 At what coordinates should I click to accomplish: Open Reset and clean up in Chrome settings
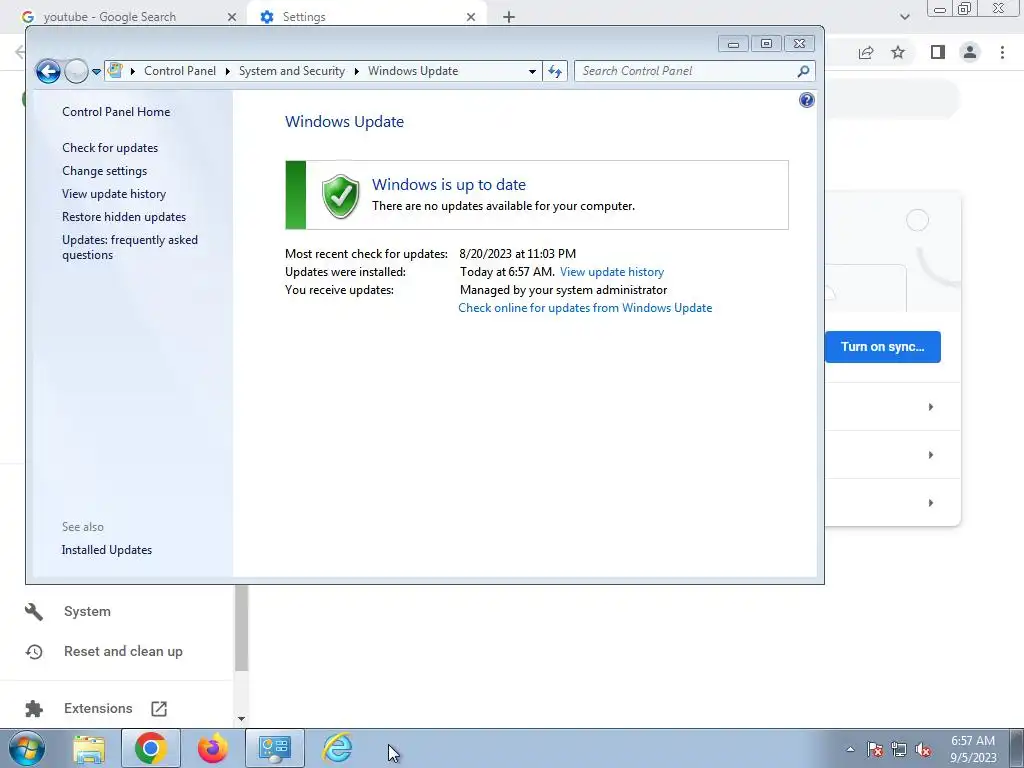(x=123, y=652)
